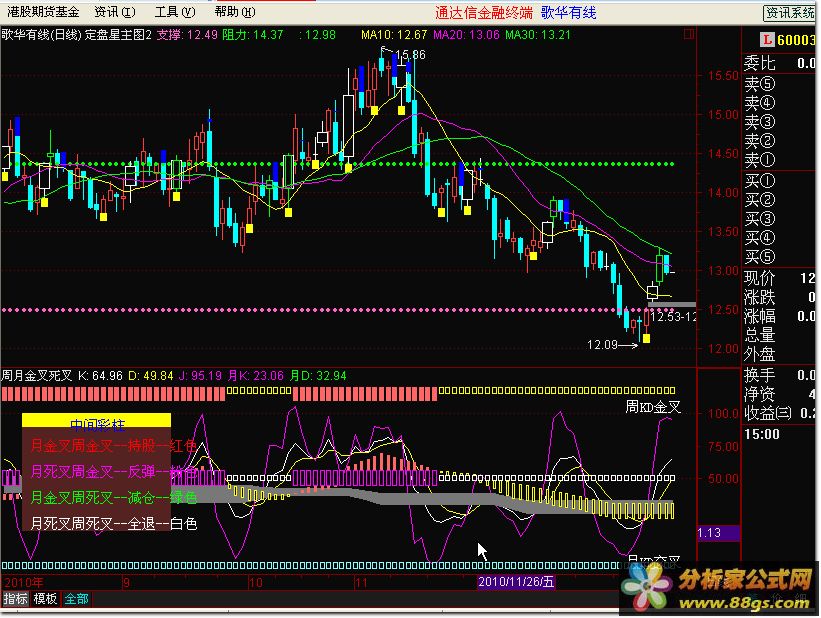Click the 15.86 high price annotation
Image resolution: width=821 pixels, height=618 pixels.
pos(410,54)
